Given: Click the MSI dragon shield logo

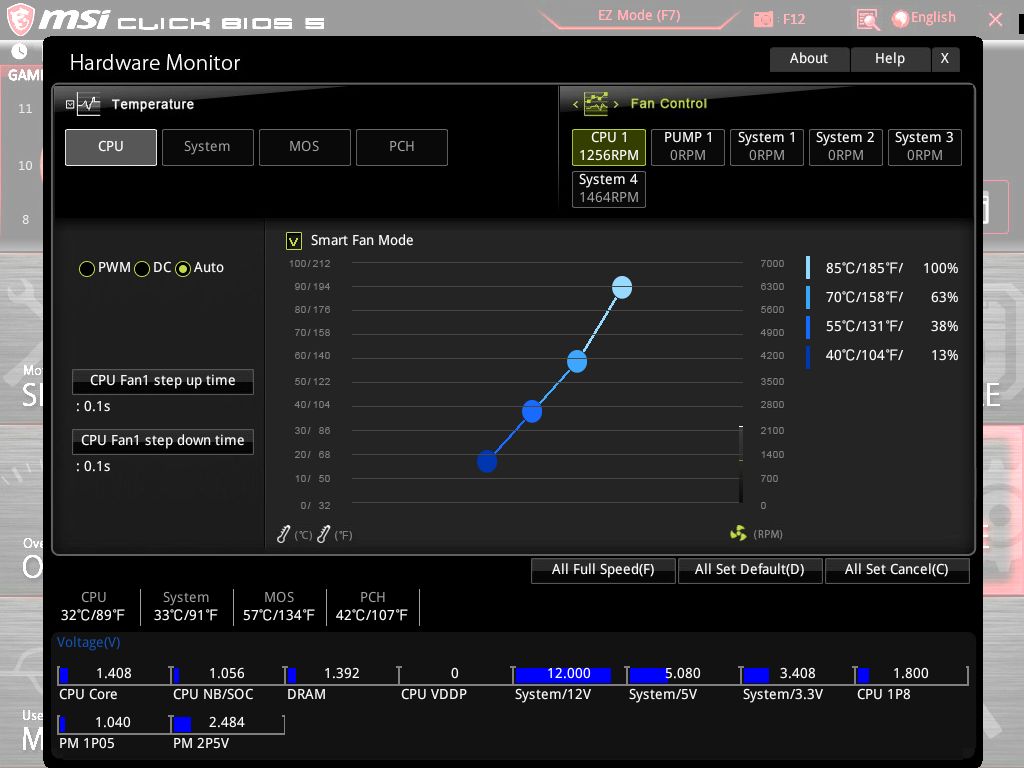Looking at the screenshot, I should (23, 19).
